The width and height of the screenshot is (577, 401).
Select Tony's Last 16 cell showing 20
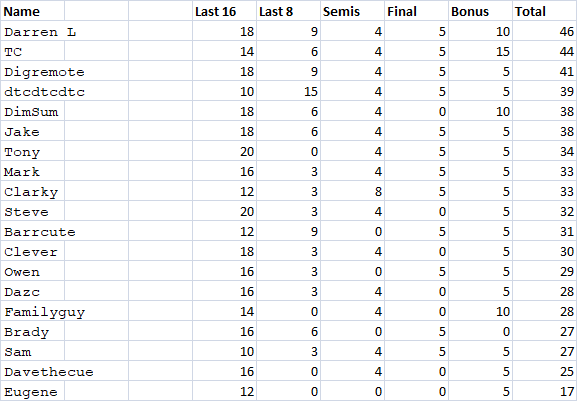pos(224,151)
